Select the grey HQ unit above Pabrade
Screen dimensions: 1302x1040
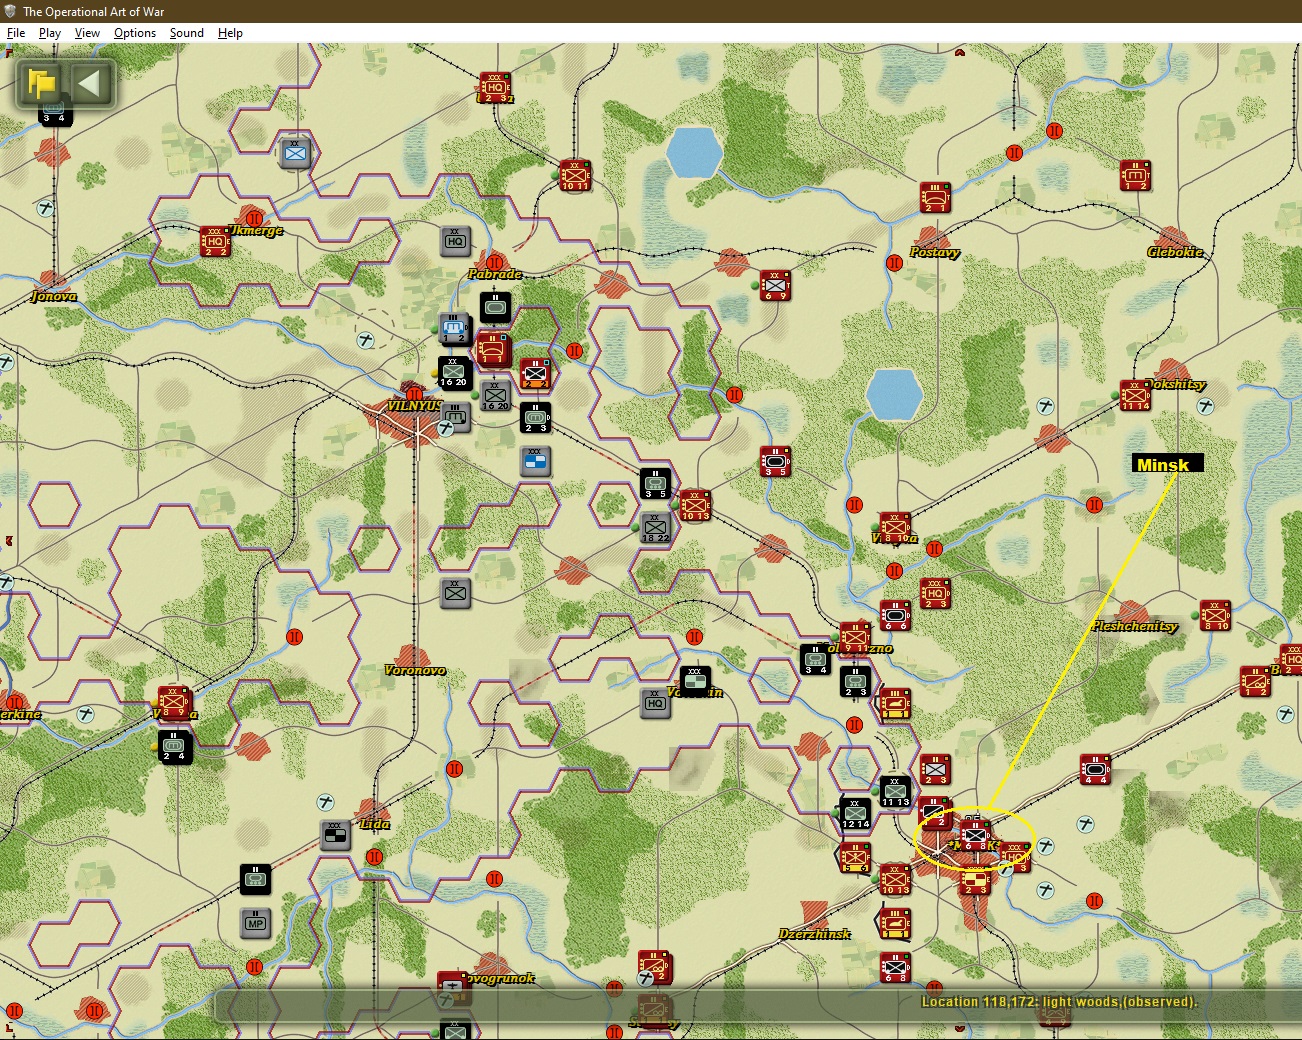pyautogui.click(x=455, y=240)
